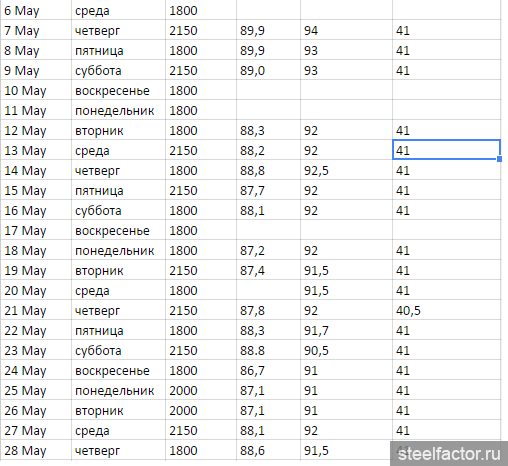Image resolution: width=508 pixels, height=466 pixels.
Task: Click the steelfactor.ru watermark link
Action: pos(449,454)
